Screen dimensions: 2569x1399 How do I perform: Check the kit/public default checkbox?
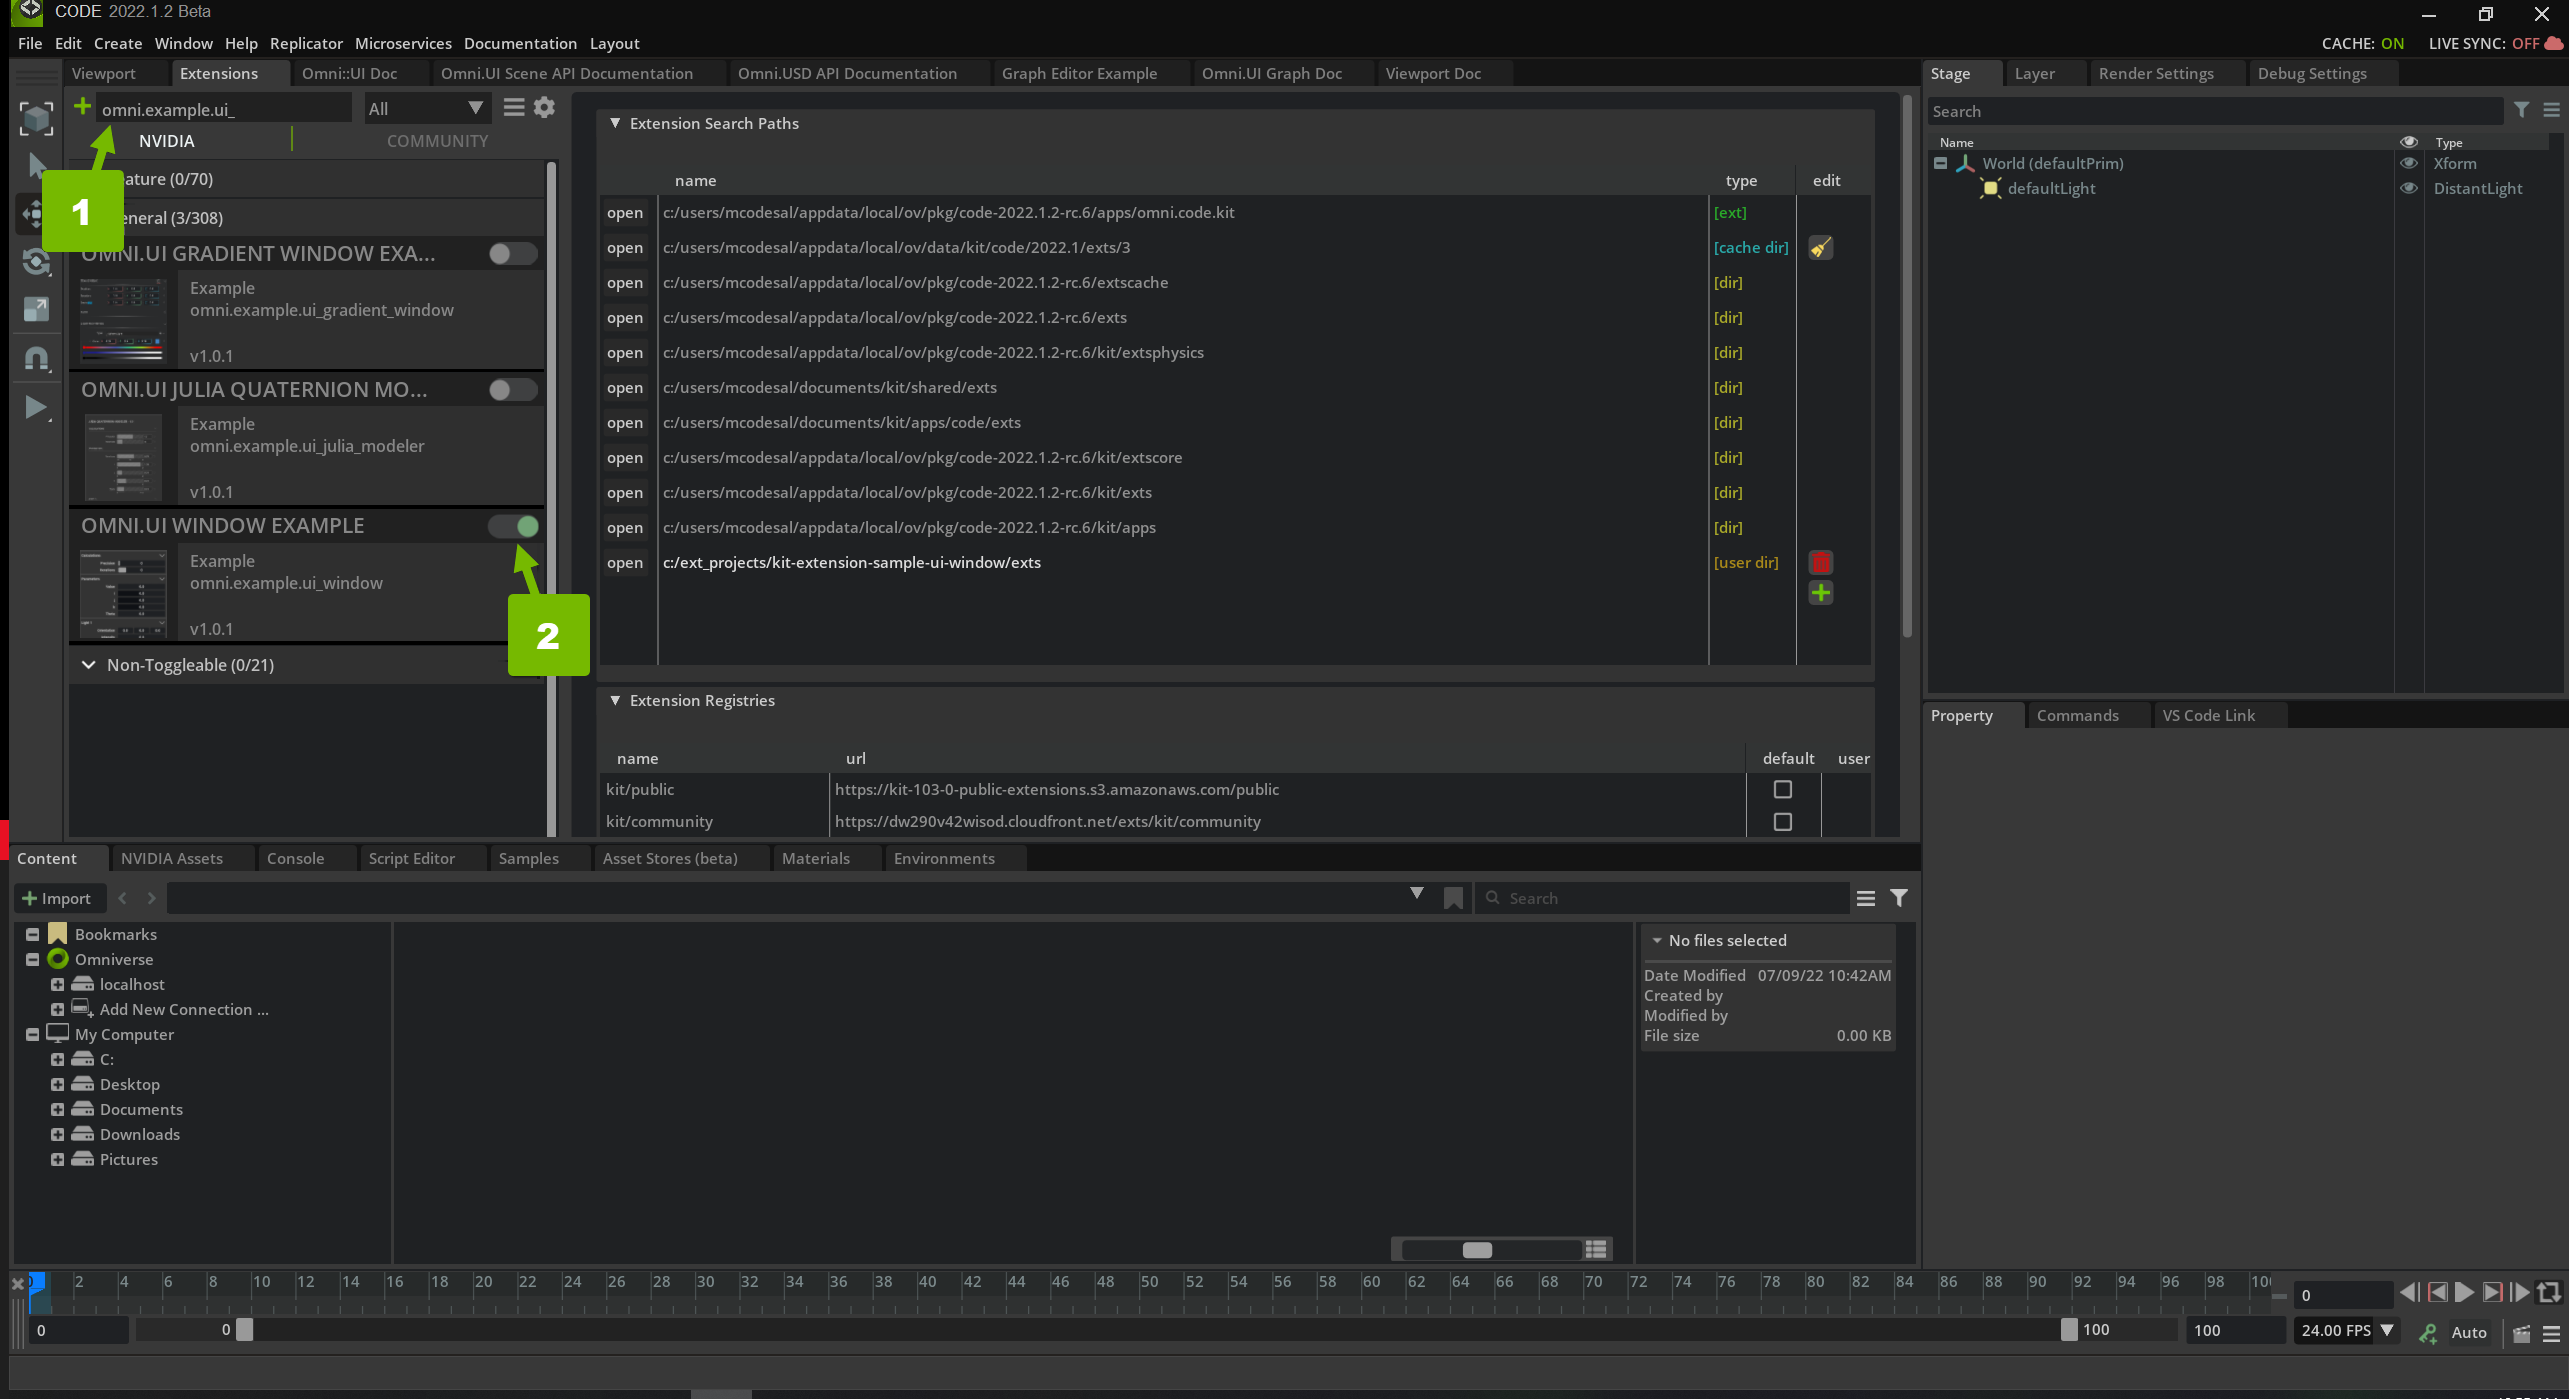1782,790
